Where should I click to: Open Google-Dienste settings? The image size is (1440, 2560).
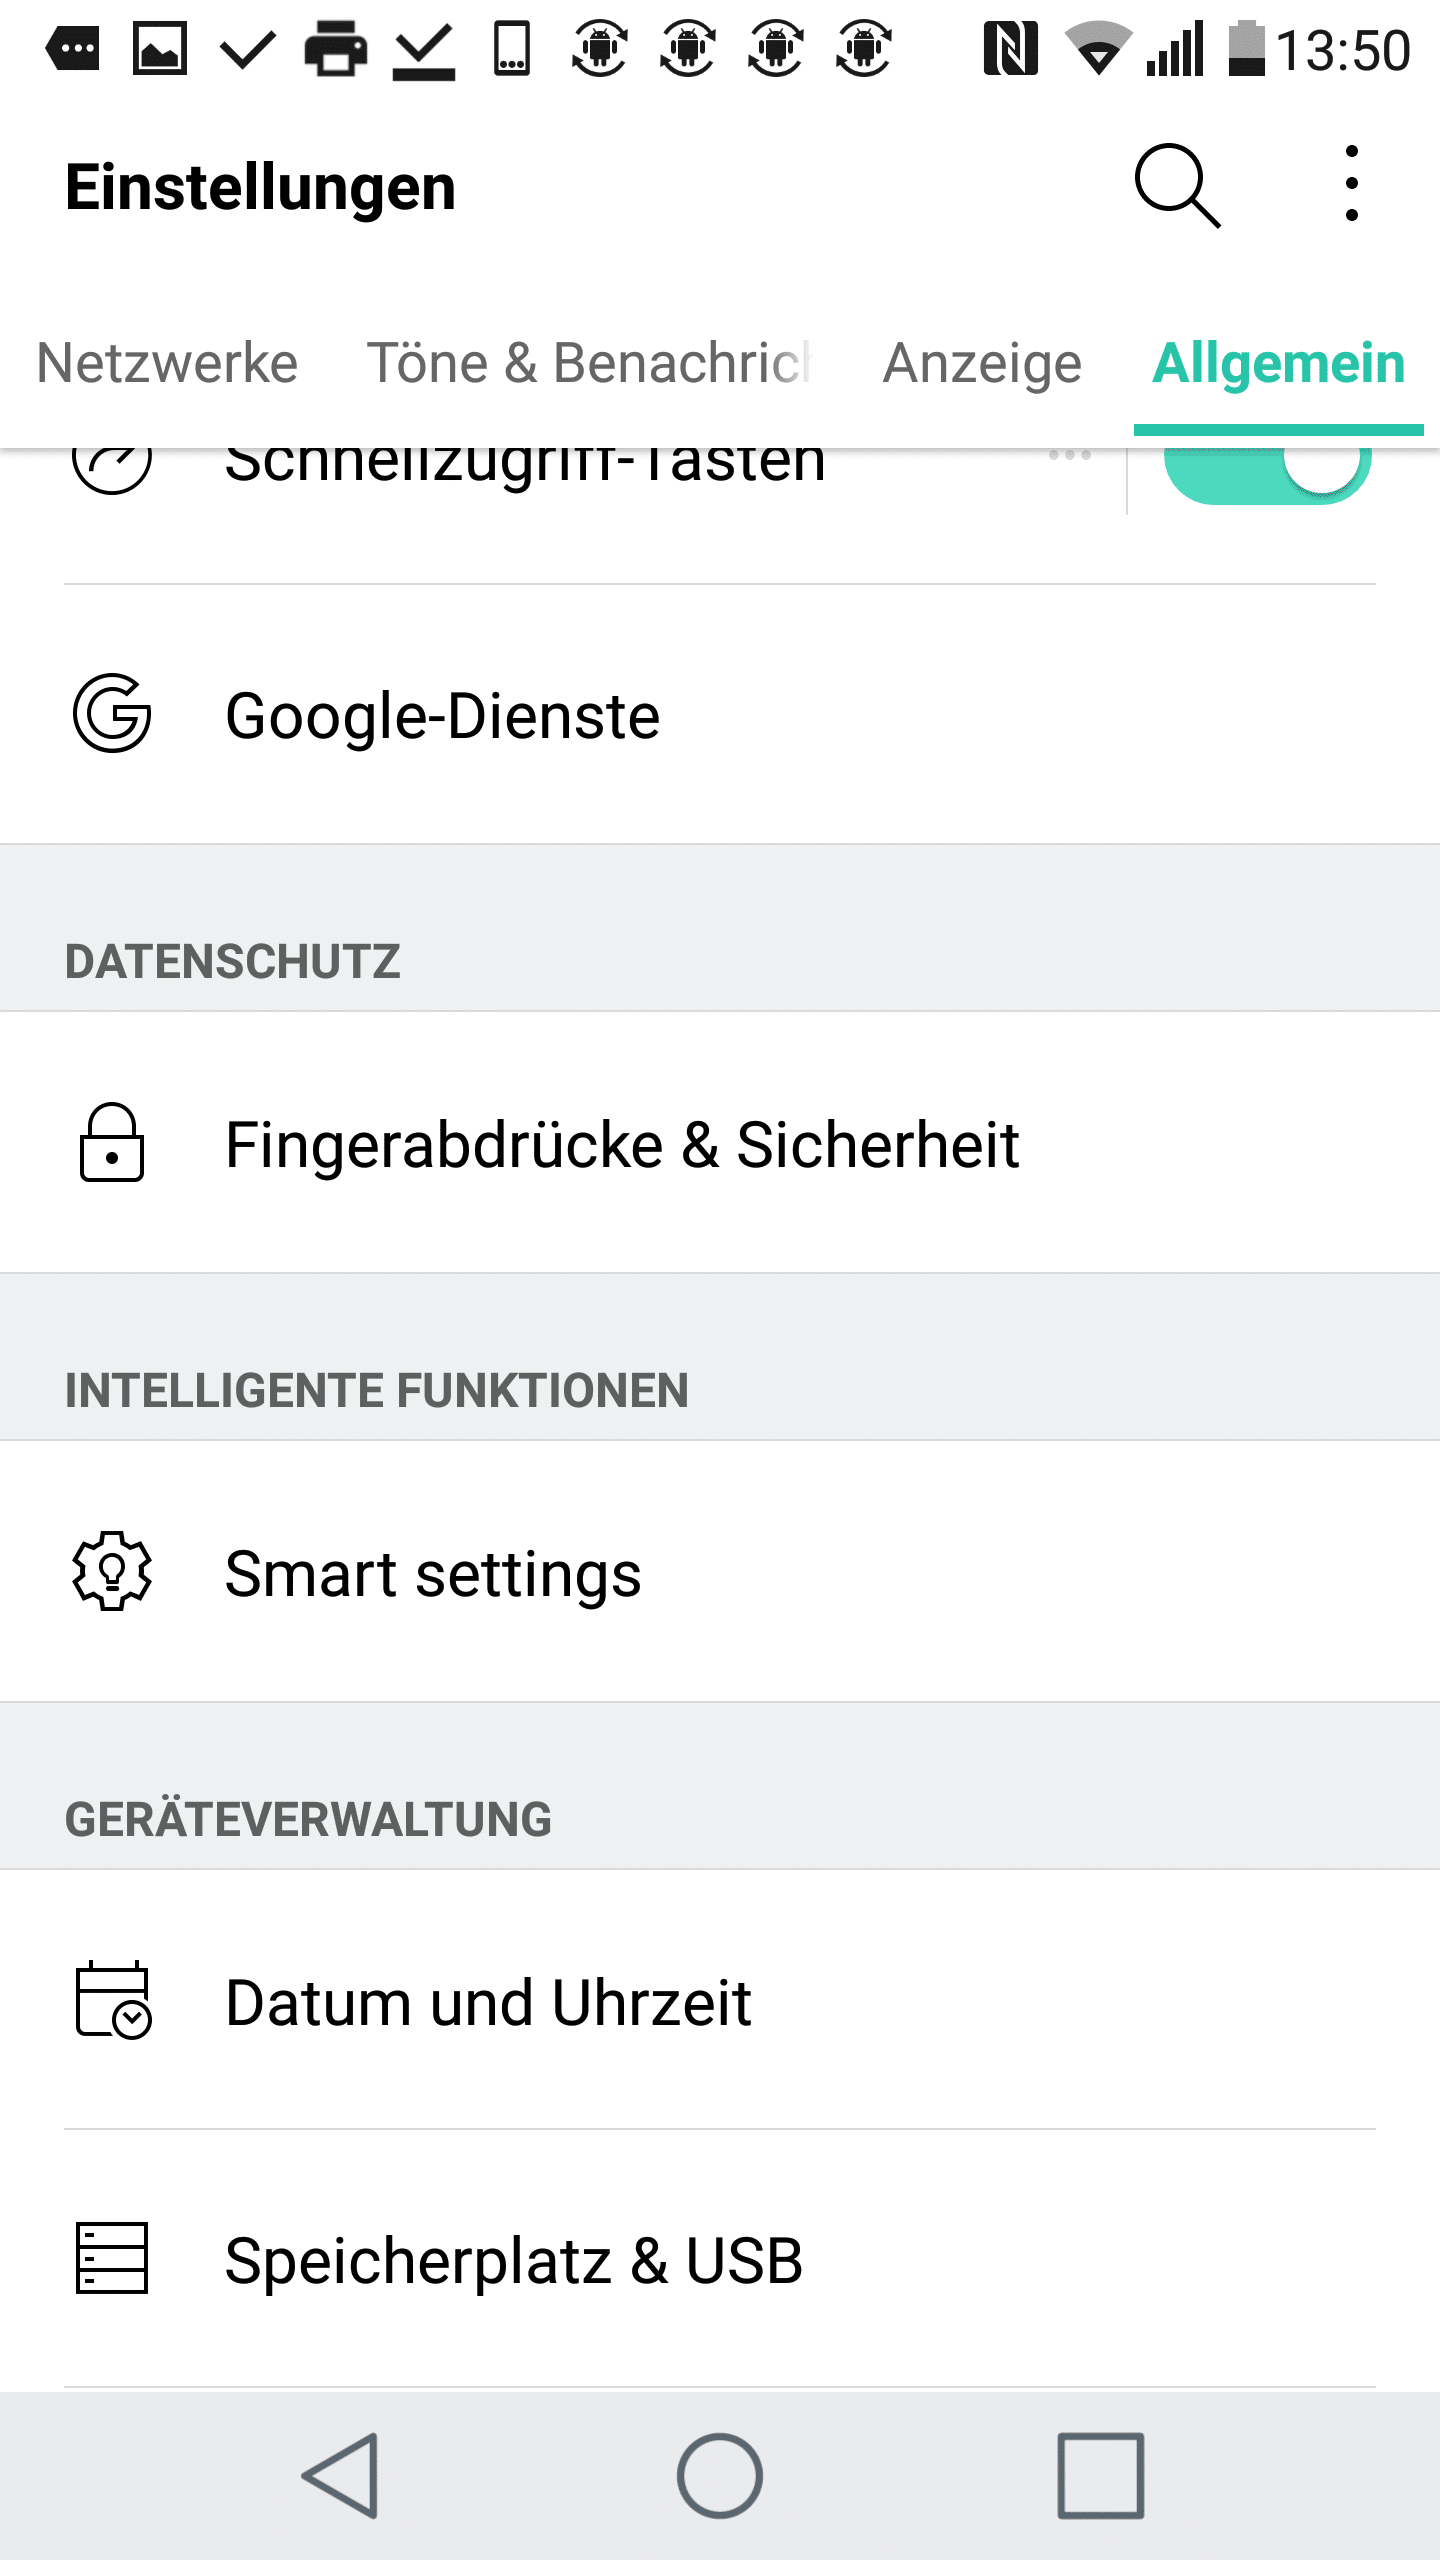442,716
